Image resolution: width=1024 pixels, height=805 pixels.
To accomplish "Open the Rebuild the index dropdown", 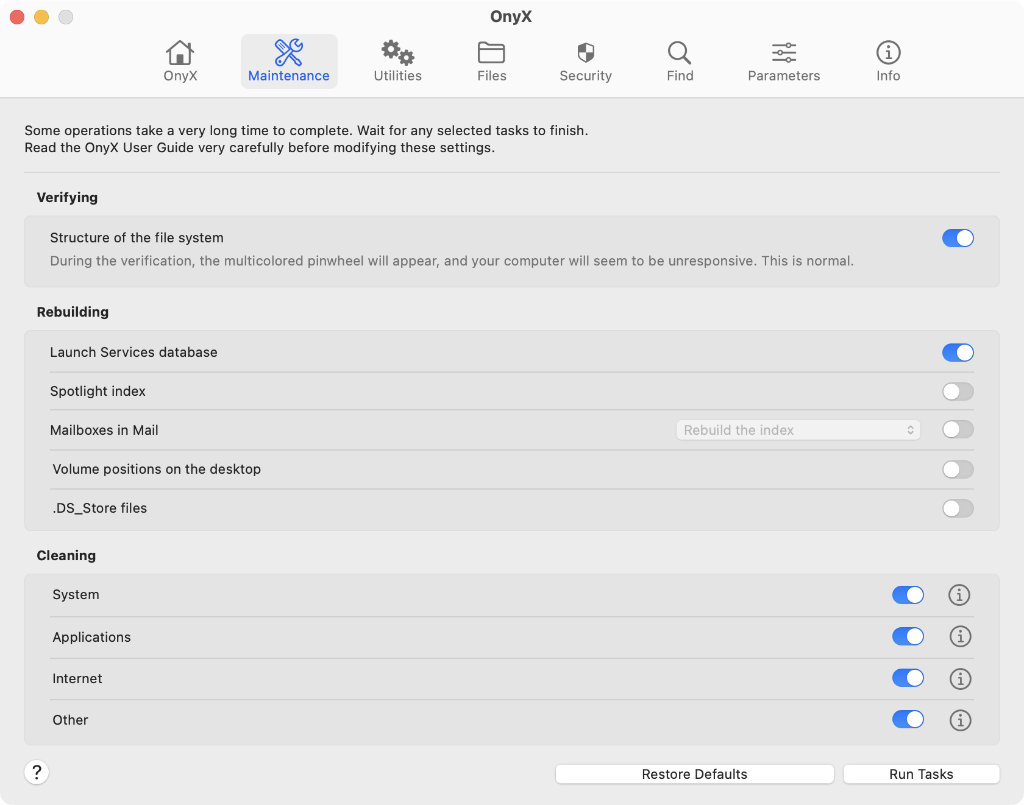I will pyautogui.click(x=798, y=430).
